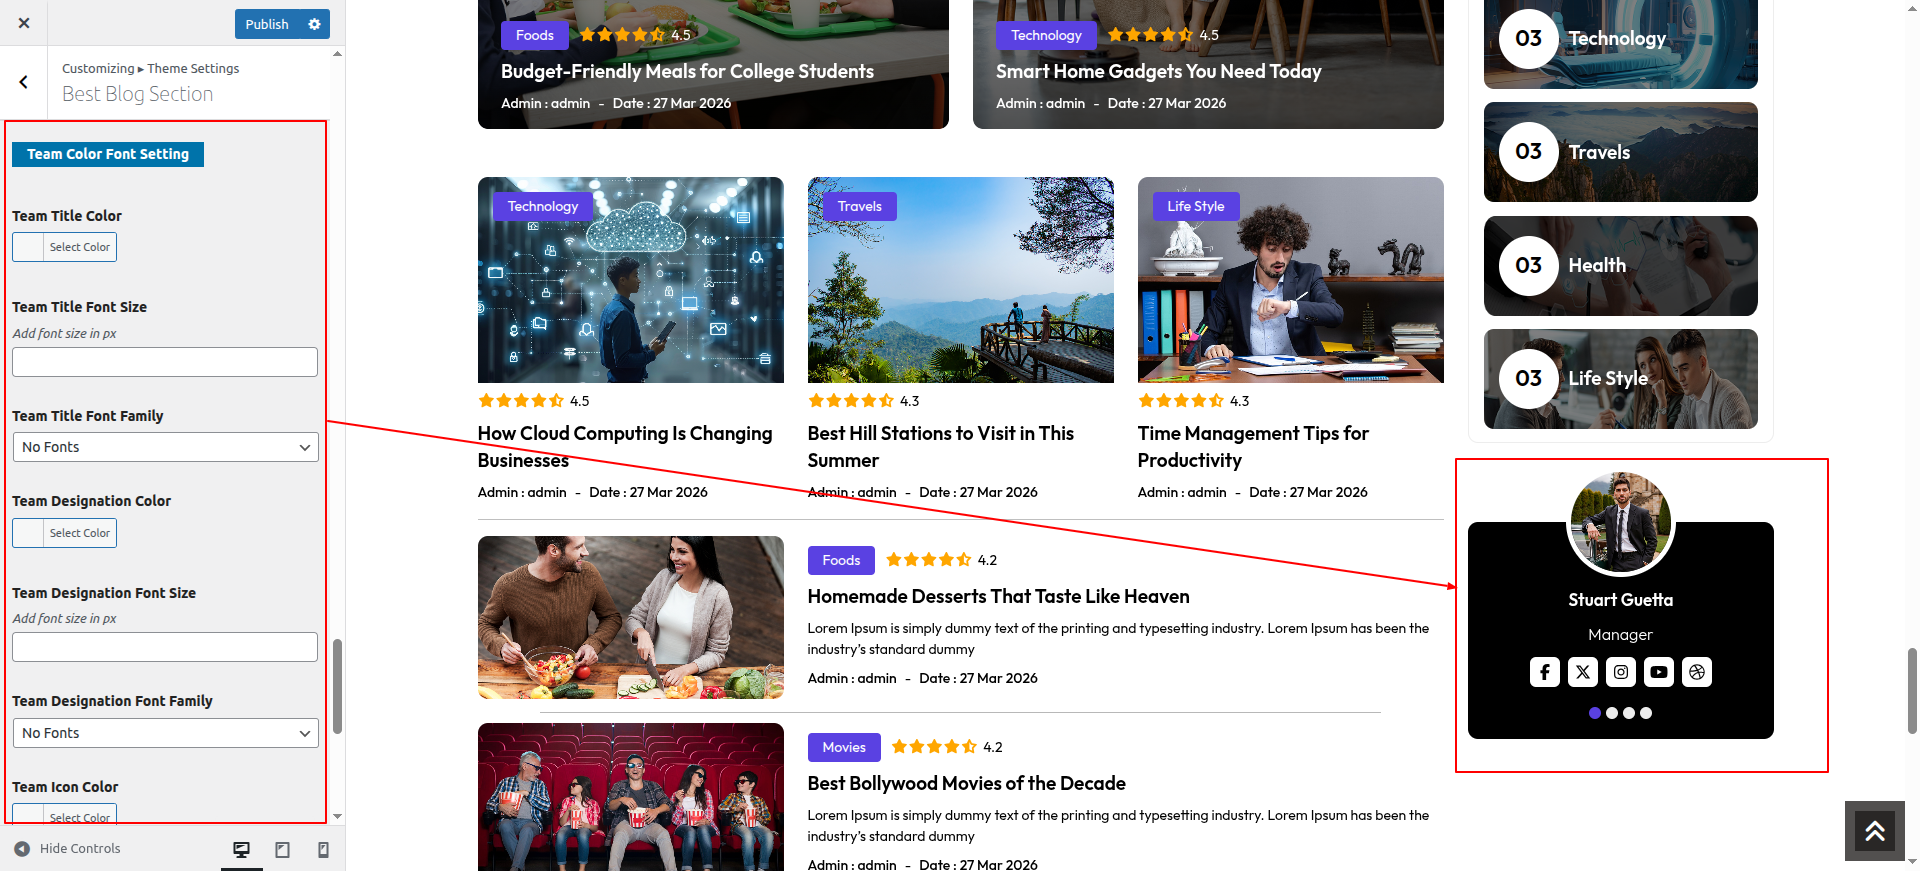Select the last team slider dot

click(x=1646, y=713)
